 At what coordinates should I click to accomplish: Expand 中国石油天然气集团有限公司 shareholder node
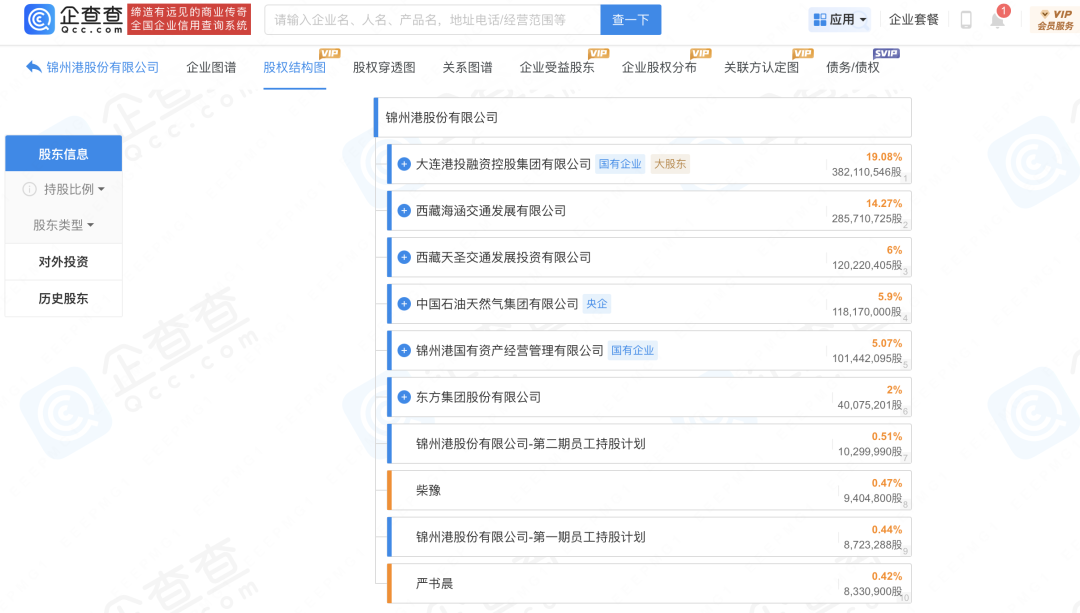tap(404, 304)
